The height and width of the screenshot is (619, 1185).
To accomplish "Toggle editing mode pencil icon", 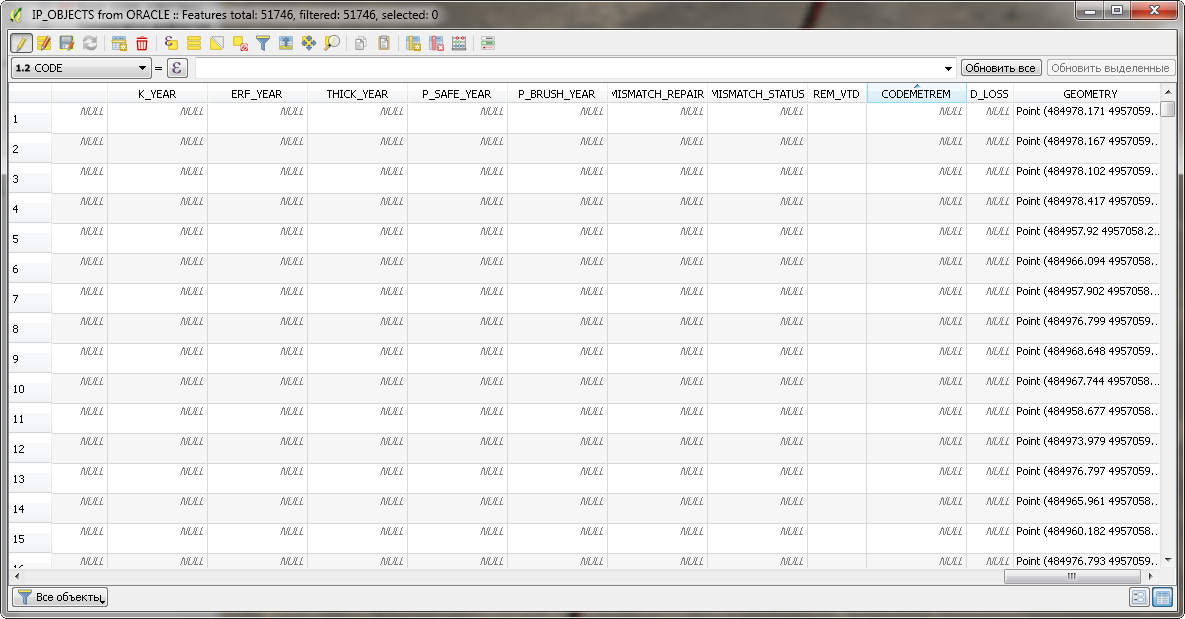I will click(21, 43).
